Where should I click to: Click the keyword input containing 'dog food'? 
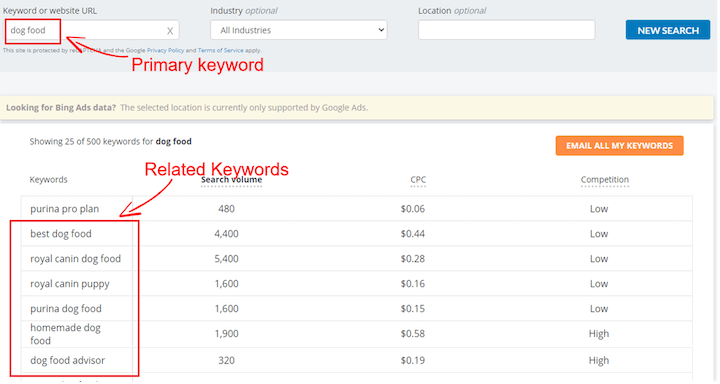click(x=92, y=30)
